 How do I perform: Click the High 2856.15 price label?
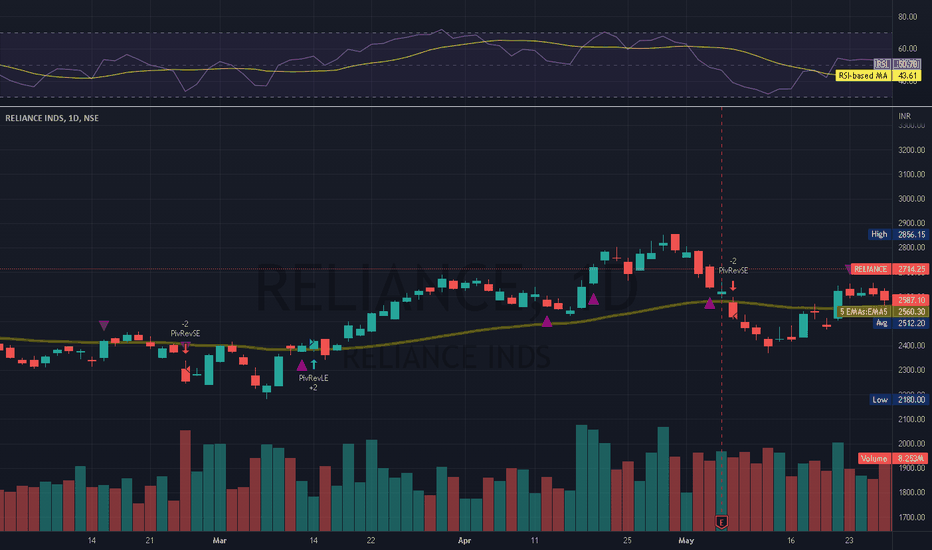[898, 234]
